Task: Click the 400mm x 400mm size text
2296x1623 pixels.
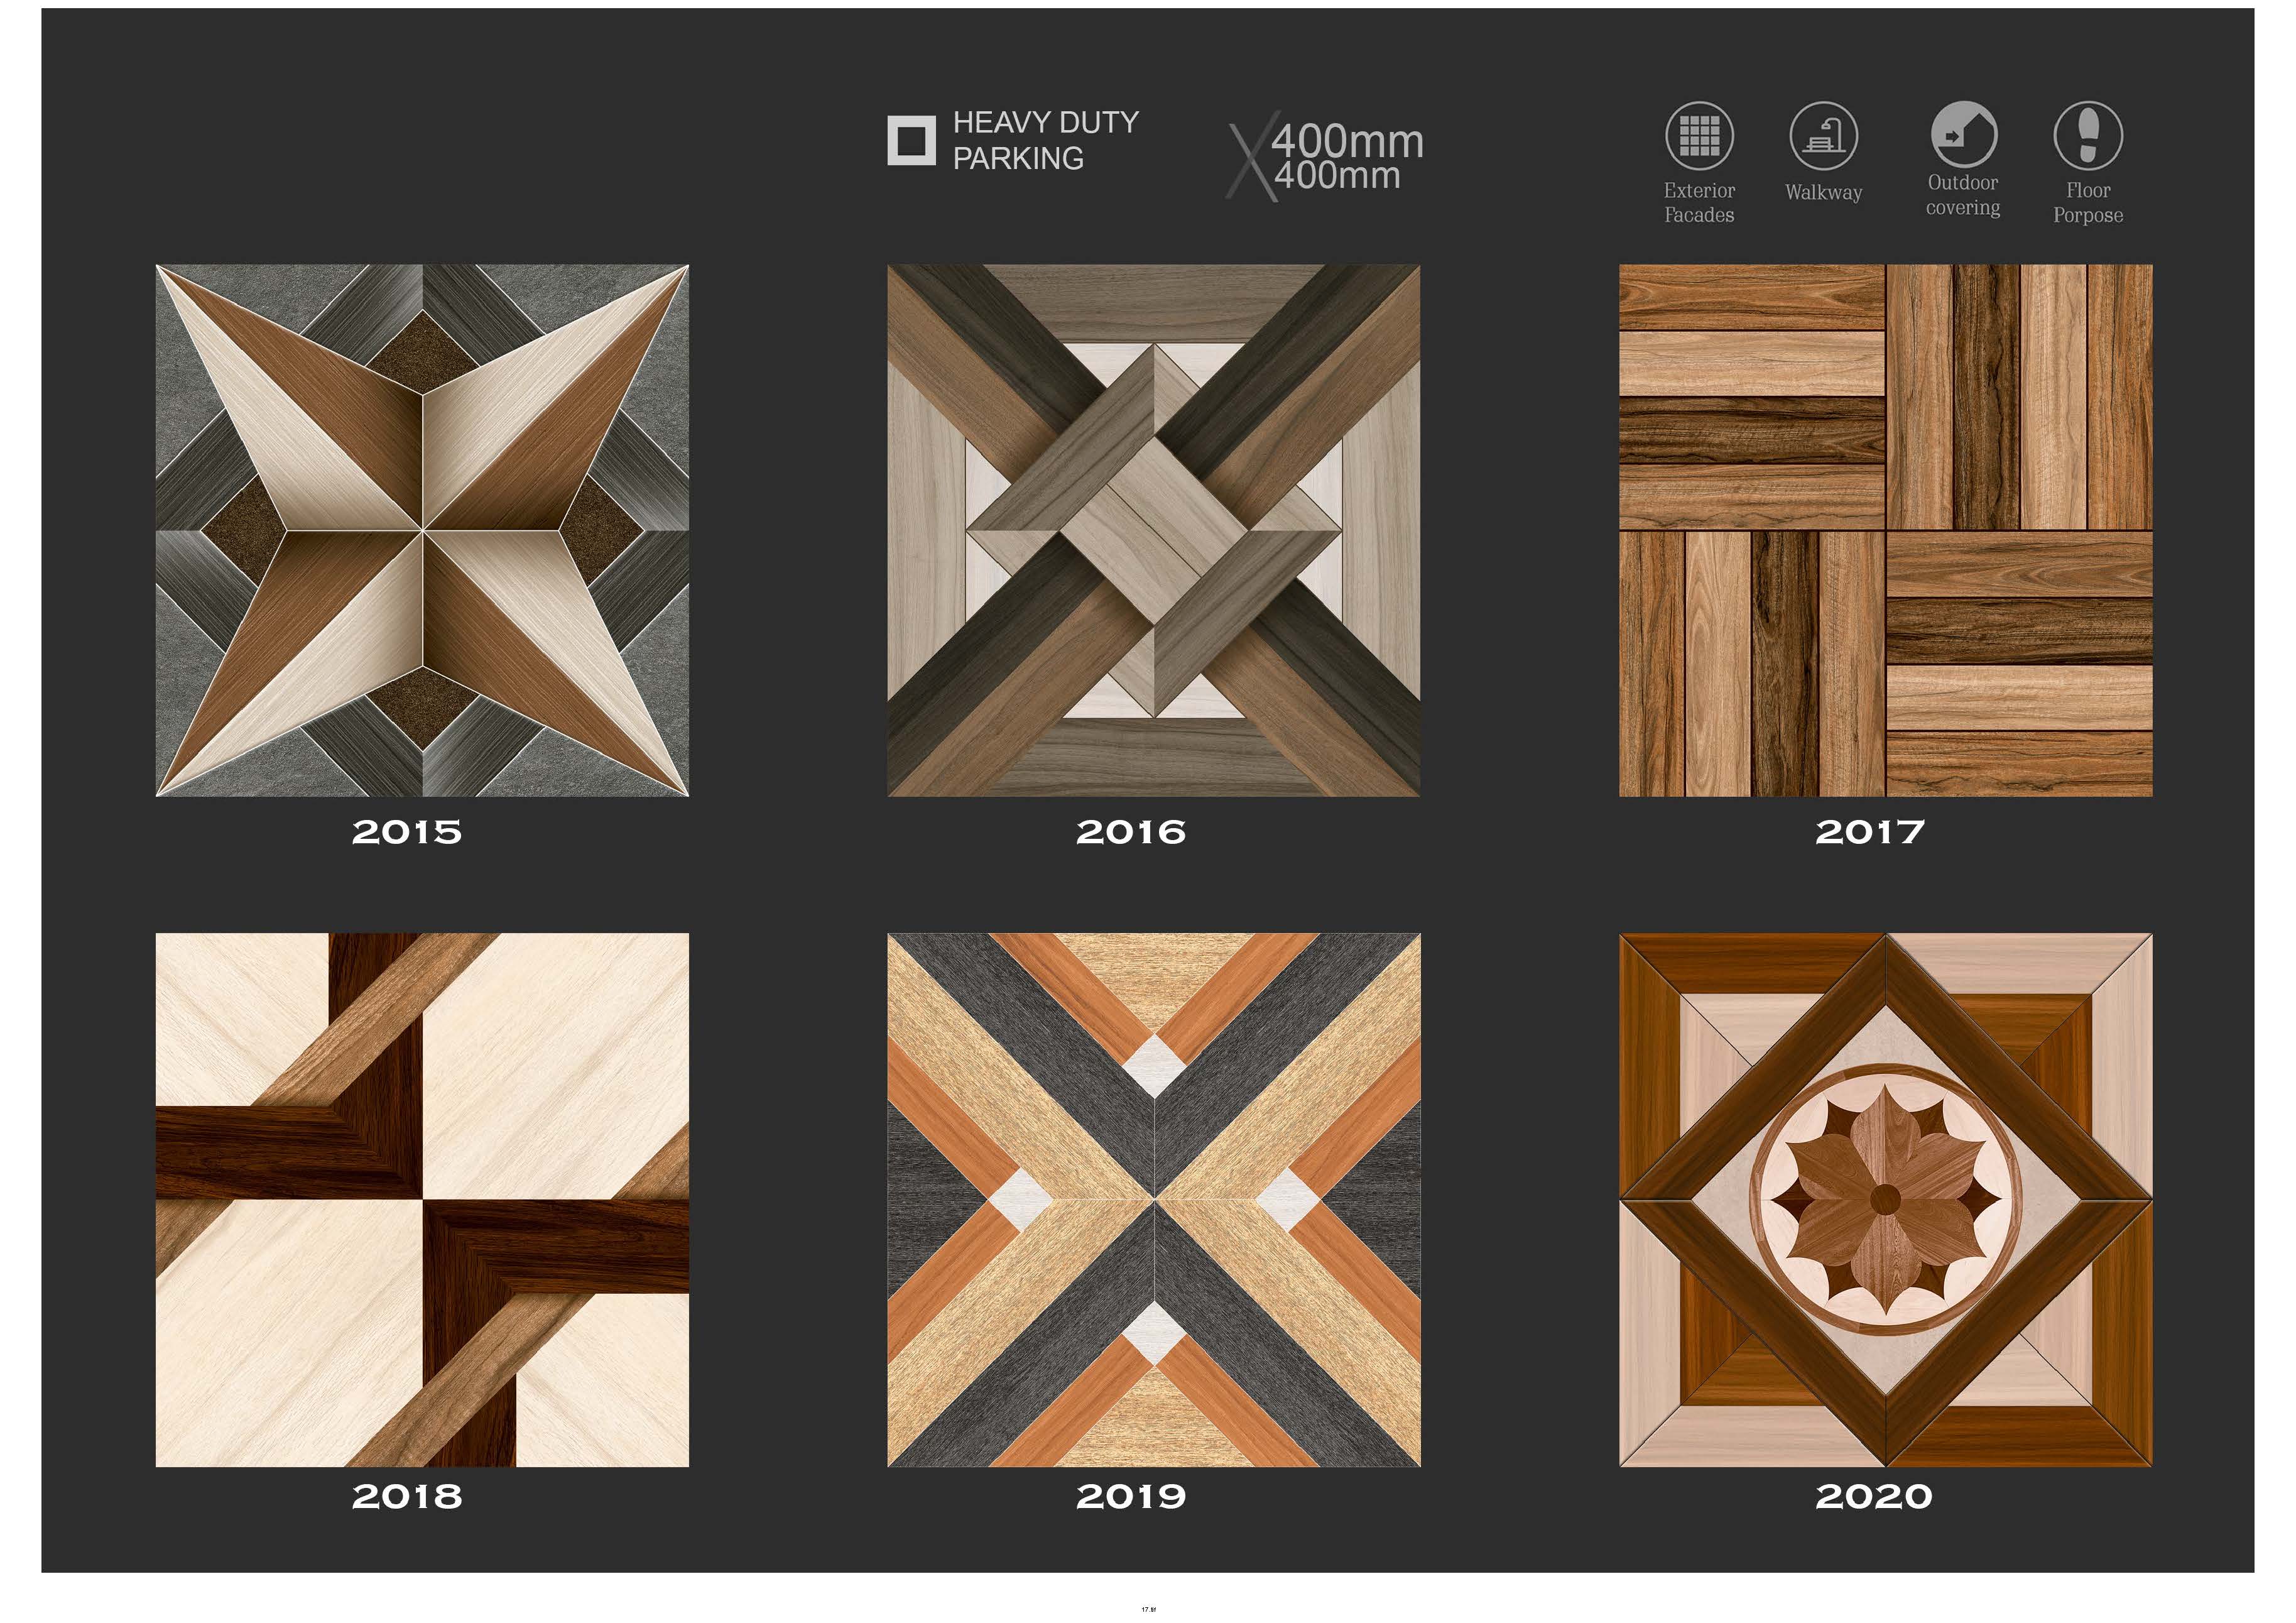Action: tap(1326, 157)
